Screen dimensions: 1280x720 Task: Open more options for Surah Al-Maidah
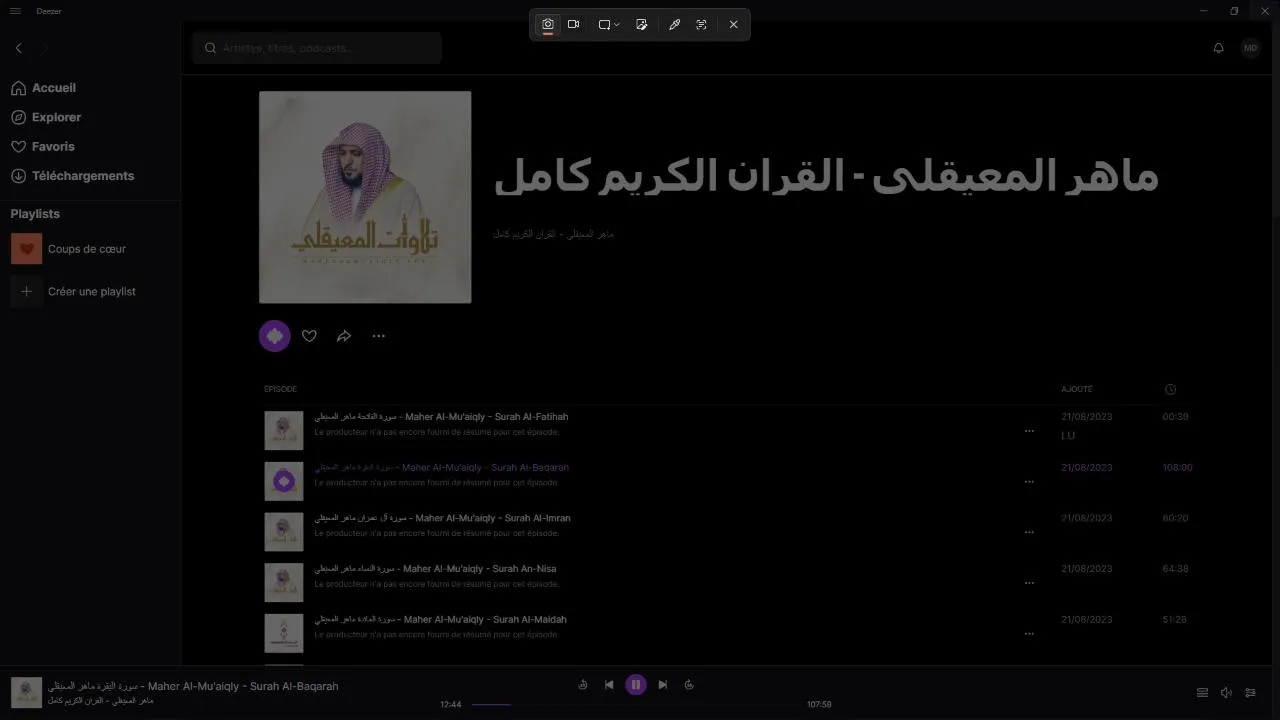[x=1029, y=634]
